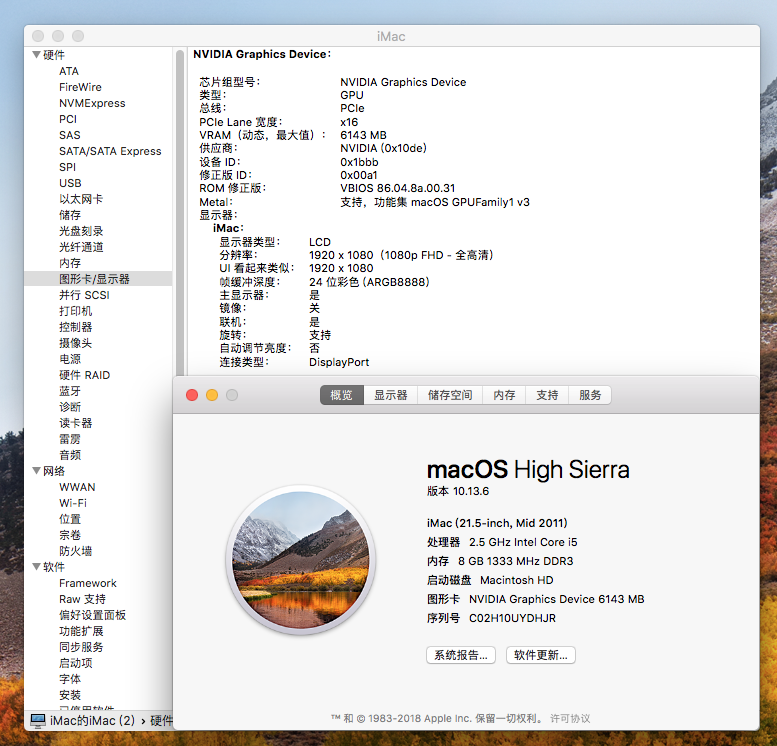
Task: Select 并行 SCSI entry
Action: point(84,295)
